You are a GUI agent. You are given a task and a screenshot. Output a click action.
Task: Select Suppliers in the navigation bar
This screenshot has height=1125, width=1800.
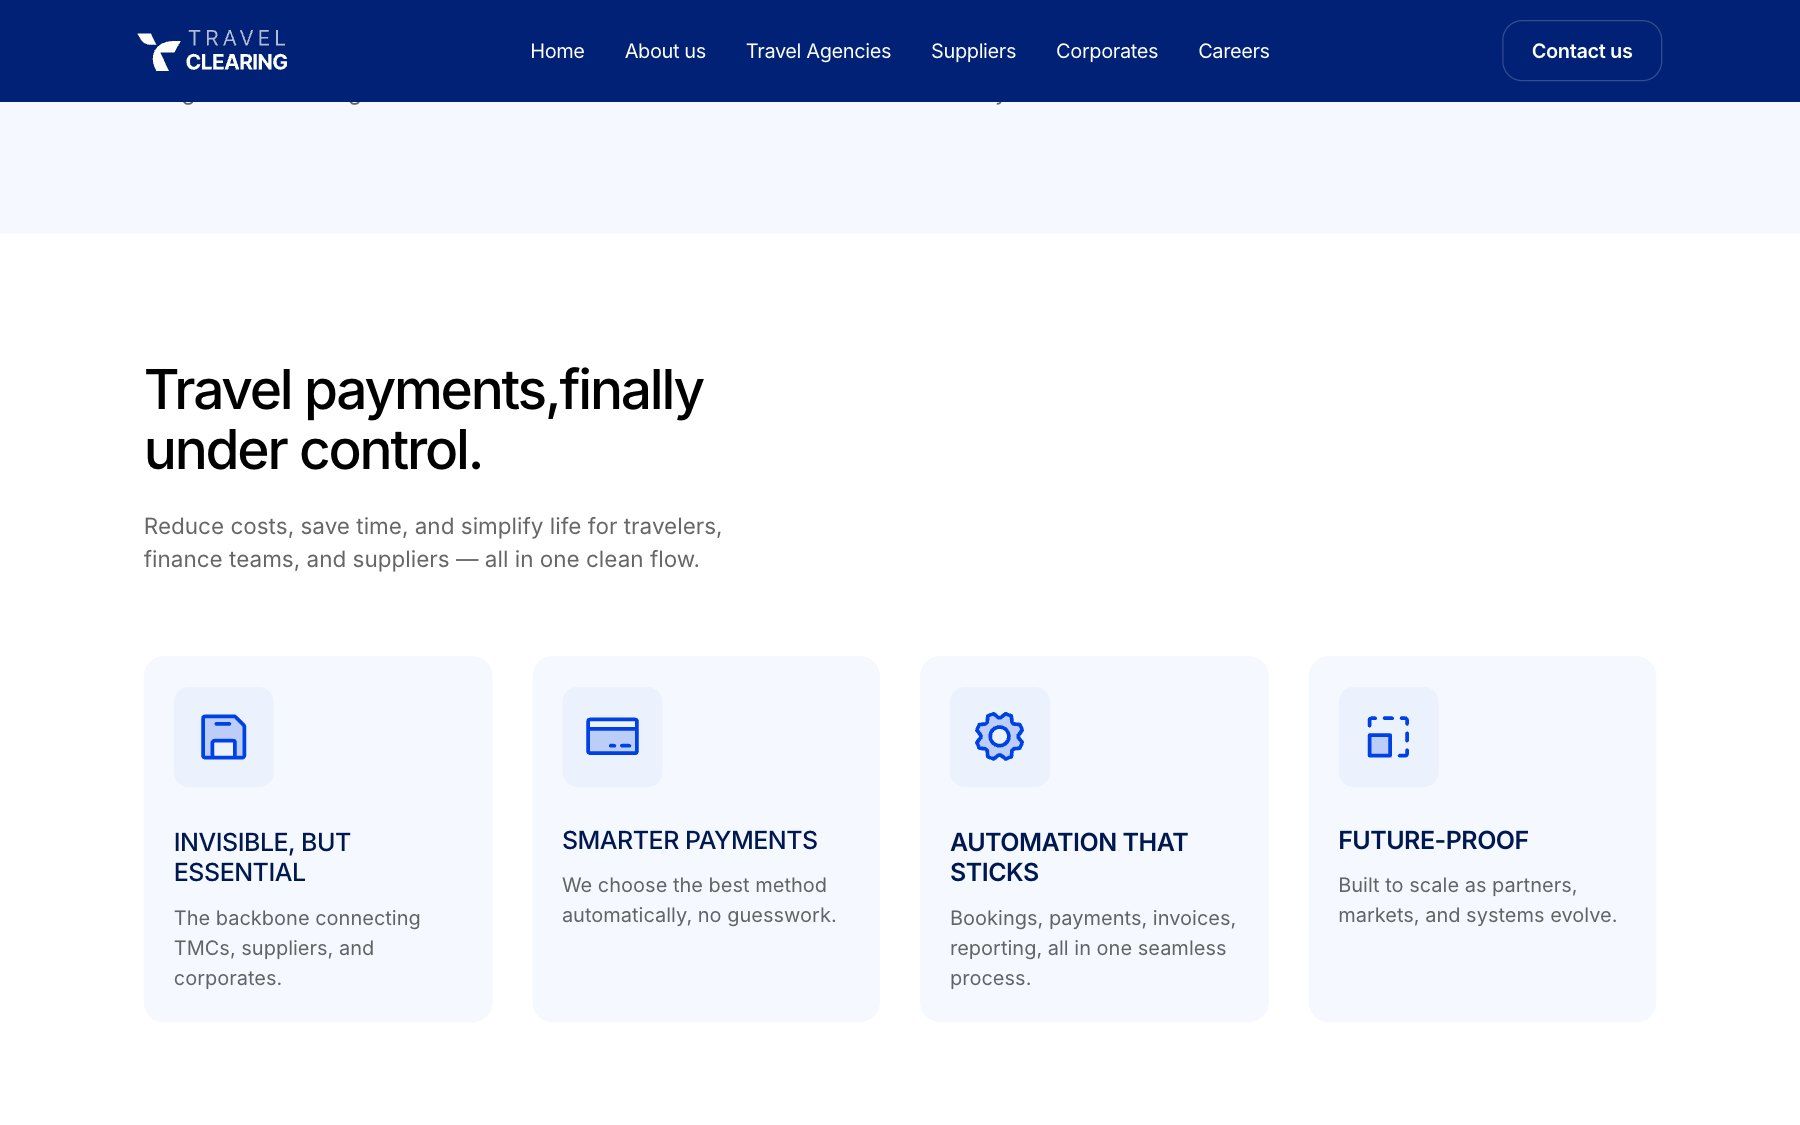tap(973, 51)
